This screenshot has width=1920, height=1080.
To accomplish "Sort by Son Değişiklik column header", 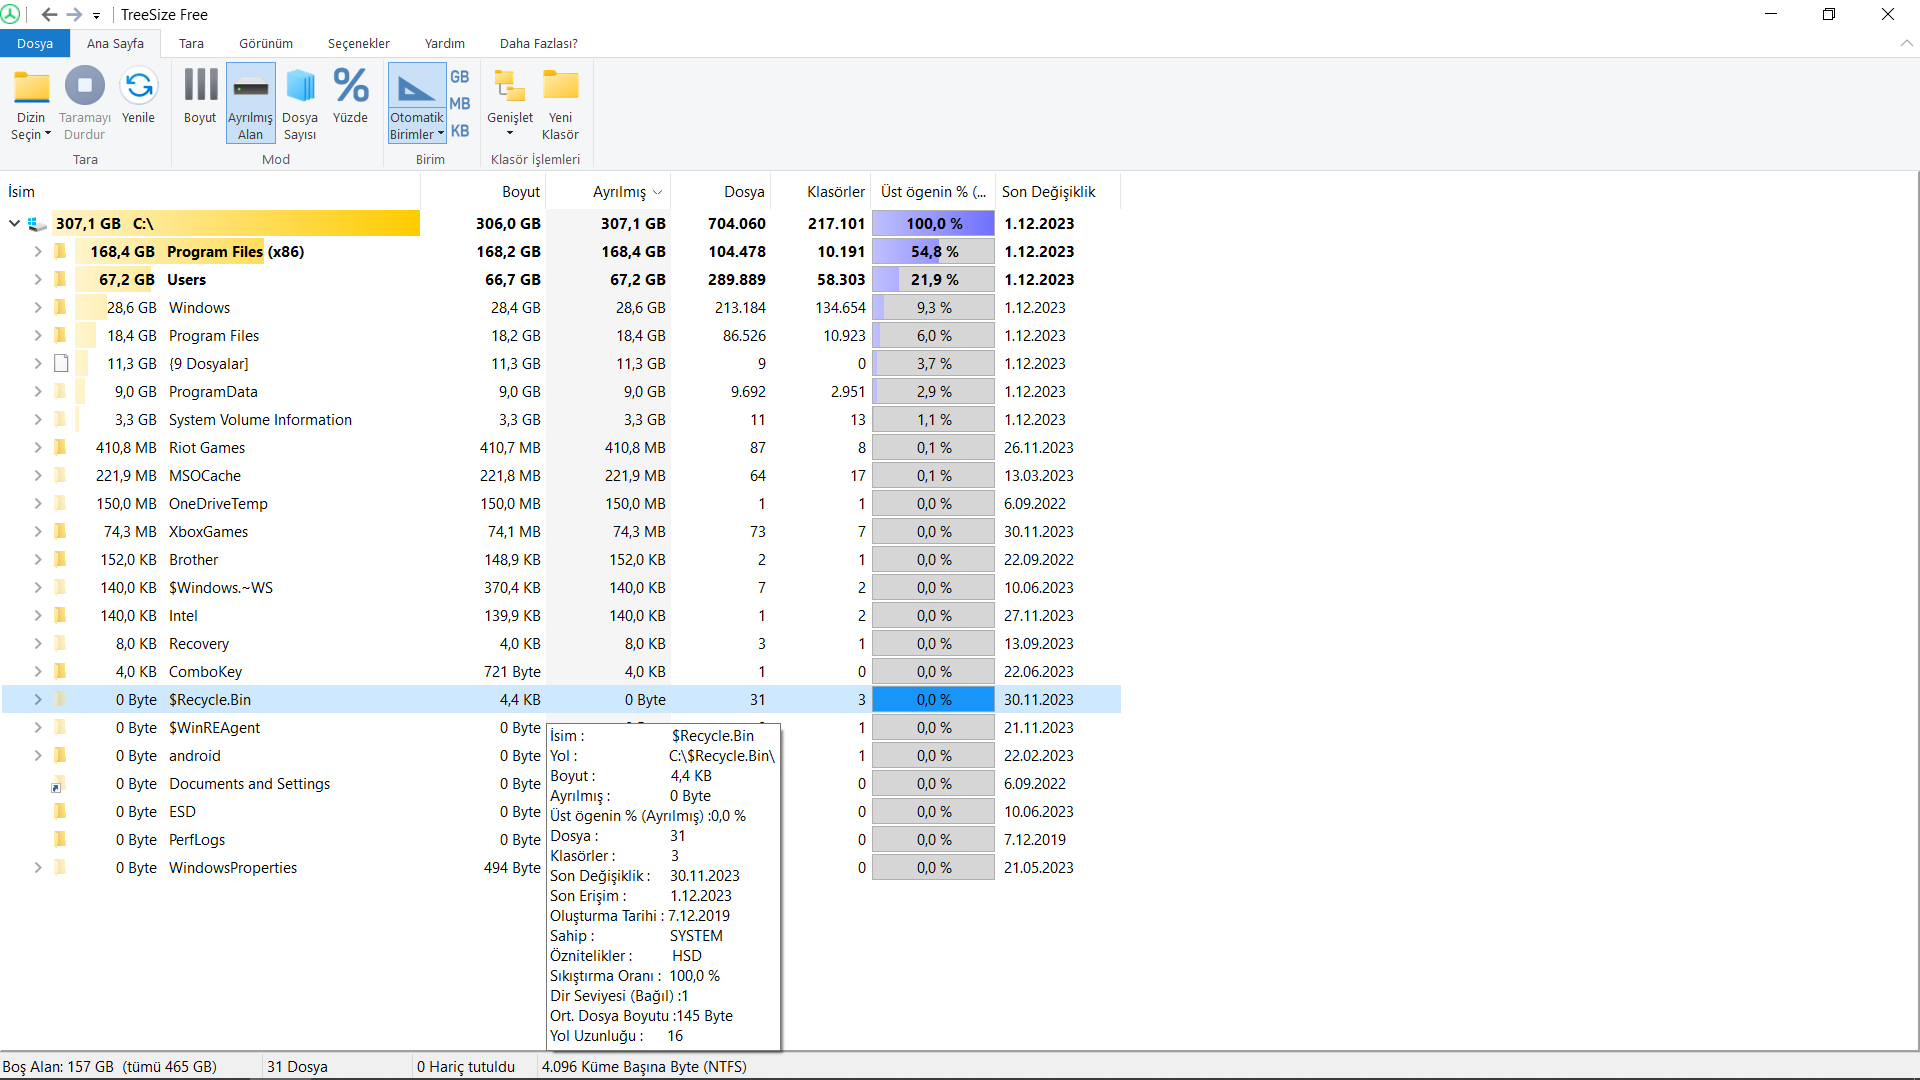I will click(1048, 192).
